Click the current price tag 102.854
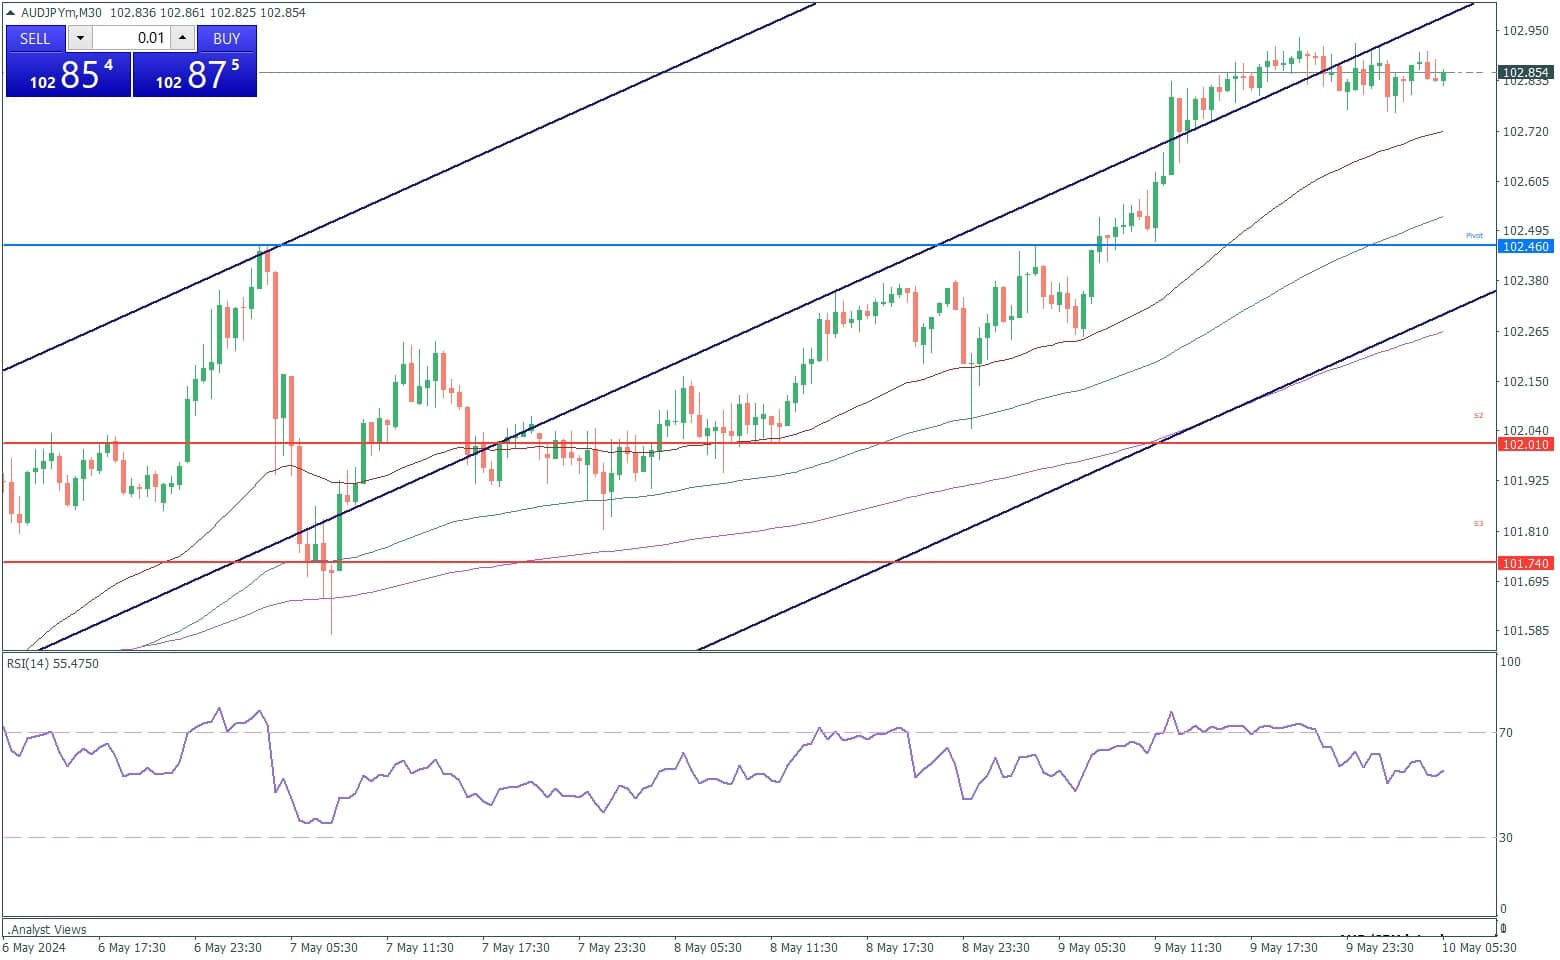Image resolution: width=1560 pixels, height=960 pixels. (1525, 72)
